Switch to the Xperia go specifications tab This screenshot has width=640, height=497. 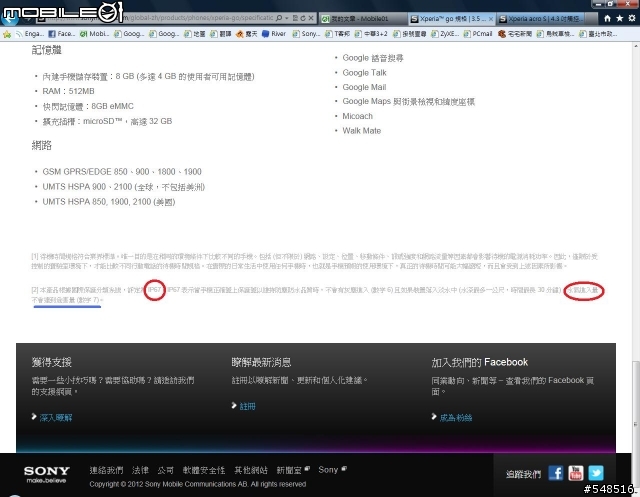click(x=452, y=19)
